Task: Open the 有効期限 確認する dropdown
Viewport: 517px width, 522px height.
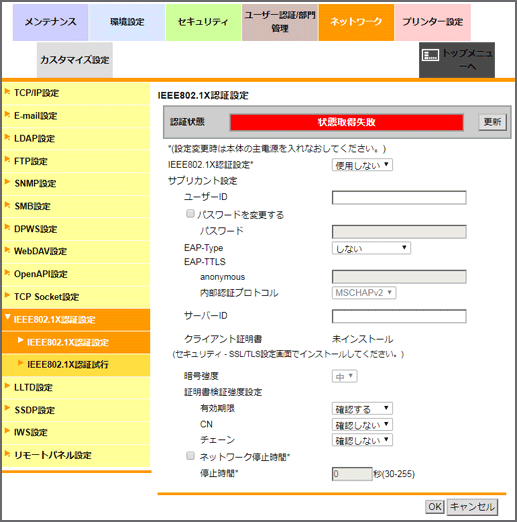Action: (362, 408)
